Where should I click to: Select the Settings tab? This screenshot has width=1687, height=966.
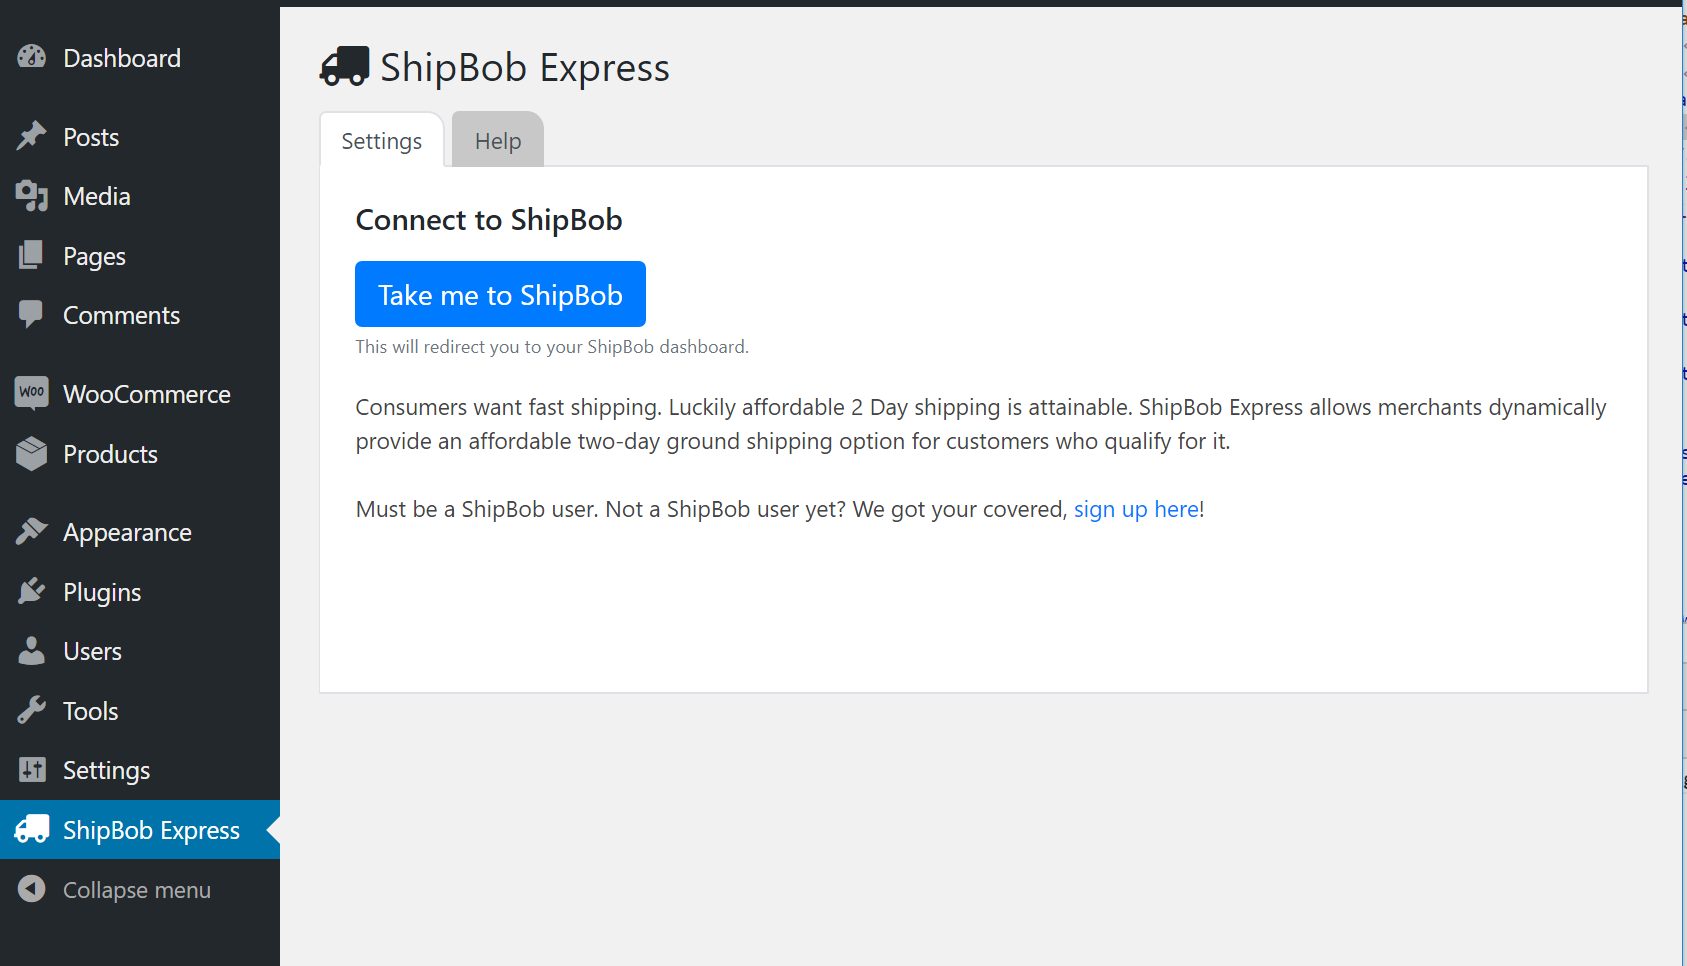point(381,140)
